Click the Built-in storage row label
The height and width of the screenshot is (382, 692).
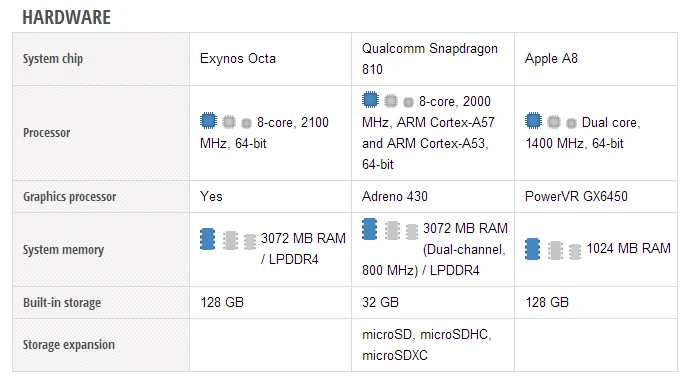click(62, 303)
